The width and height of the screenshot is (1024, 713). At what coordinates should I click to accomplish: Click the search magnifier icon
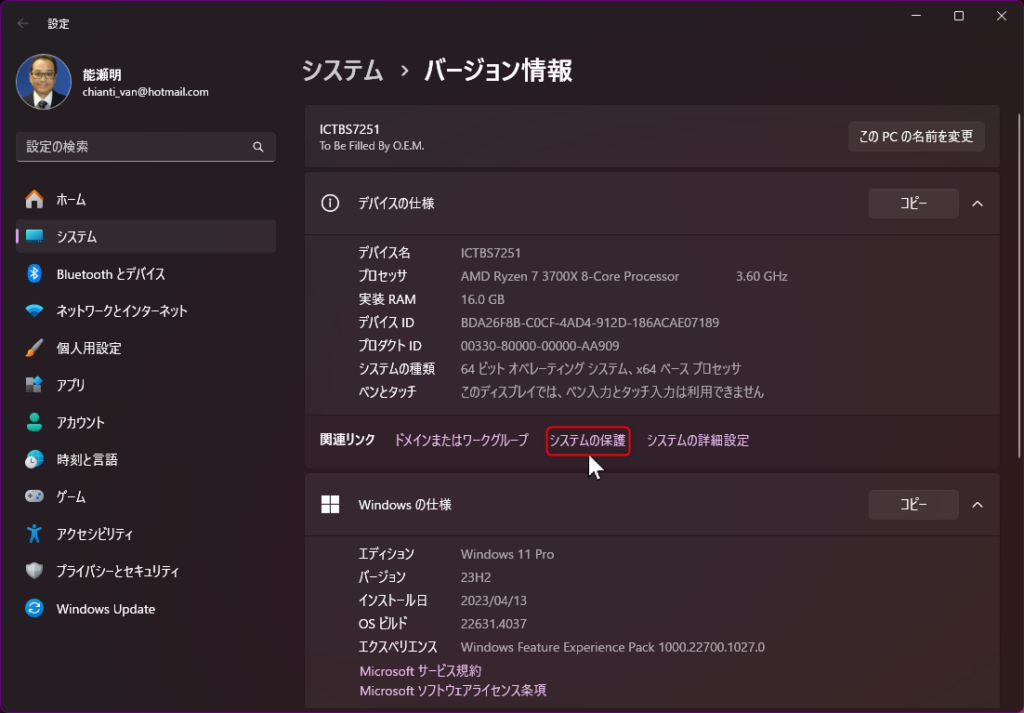pos(258,147)
